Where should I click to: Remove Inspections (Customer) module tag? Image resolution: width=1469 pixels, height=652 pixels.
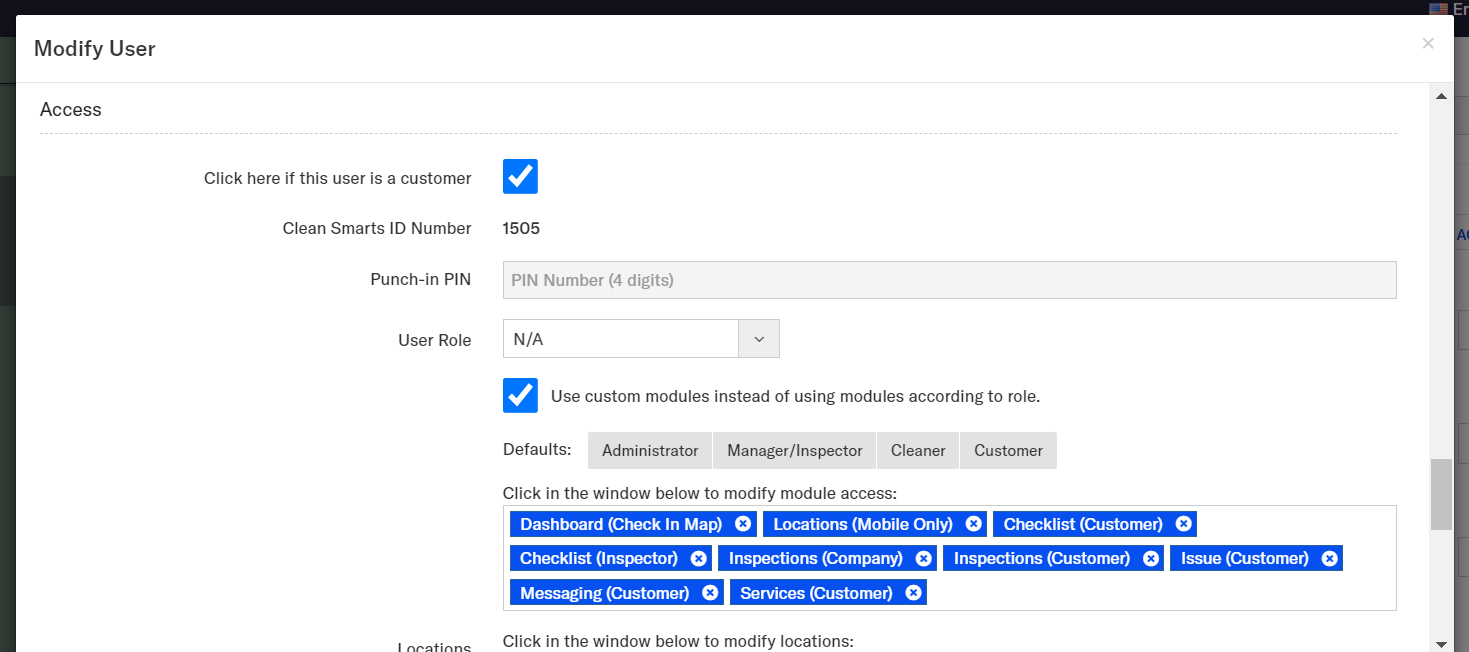click(x=1151, y=559)
